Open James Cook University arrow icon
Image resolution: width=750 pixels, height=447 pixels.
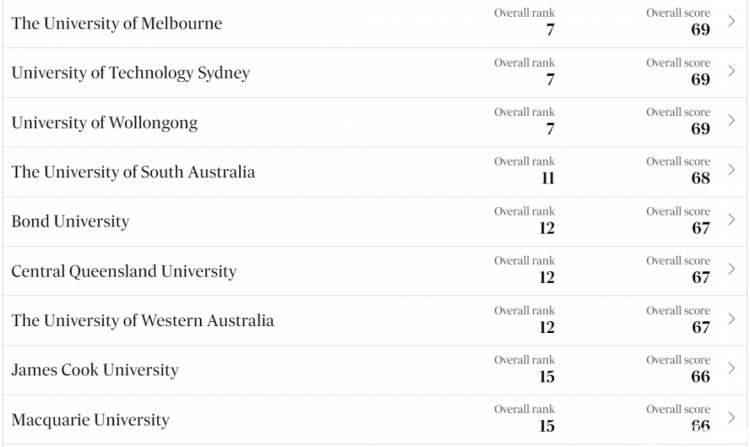(731, 368)
